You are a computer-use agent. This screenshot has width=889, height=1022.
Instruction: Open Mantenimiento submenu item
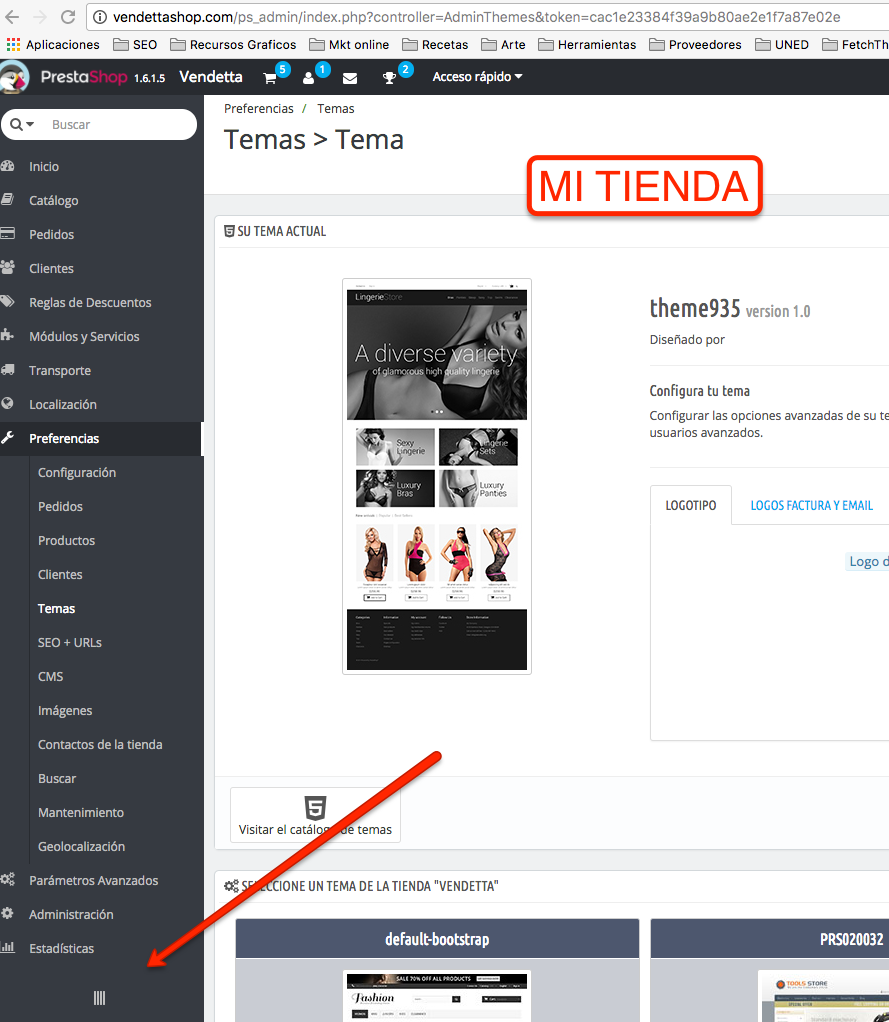[81, 812]
